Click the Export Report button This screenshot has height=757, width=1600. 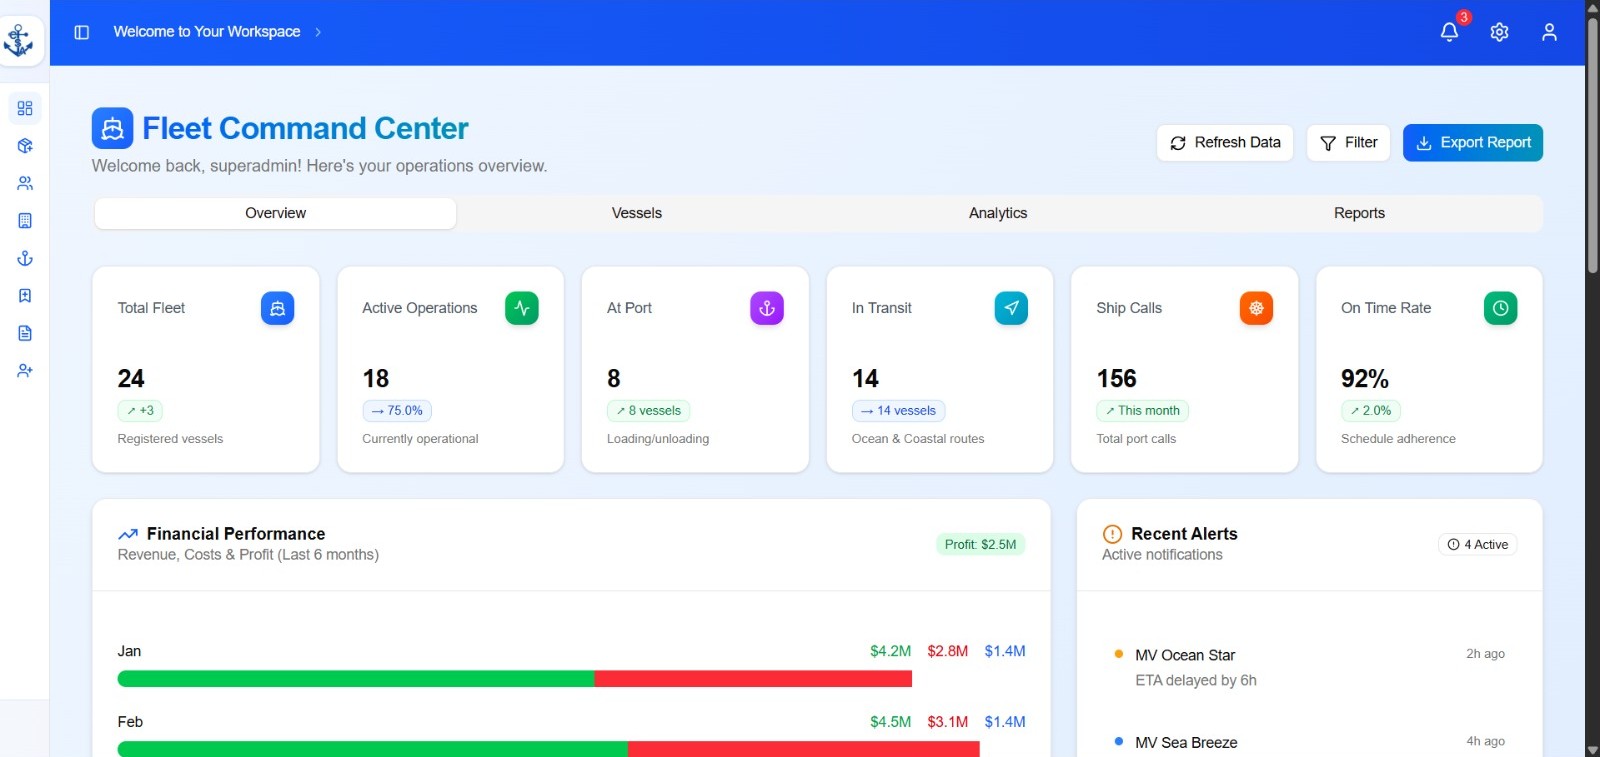pyautogui.click(x=1472, y=143)
